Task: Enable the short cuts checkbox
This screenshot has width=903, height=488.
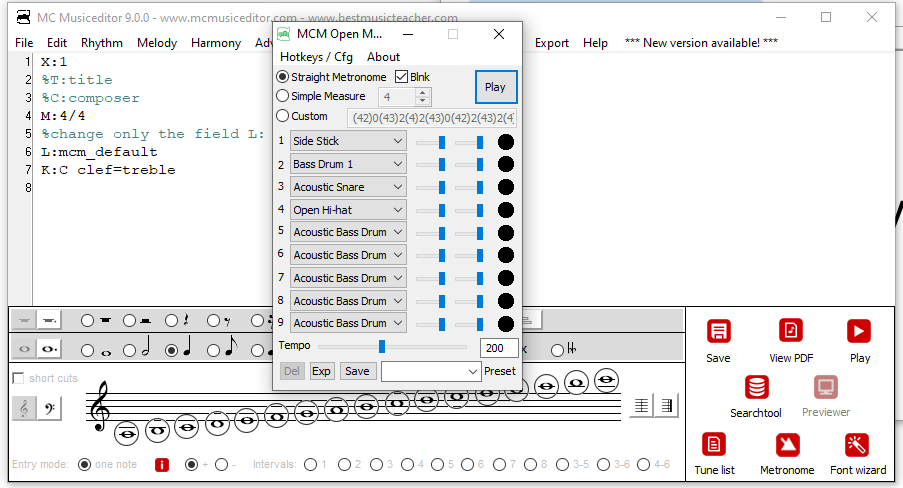Action: coord(18,378)
